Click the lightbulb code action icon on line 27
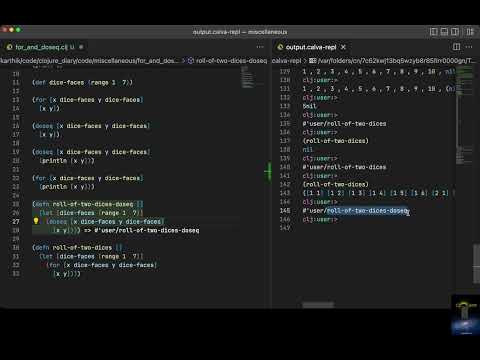 (x=36, y=221)
